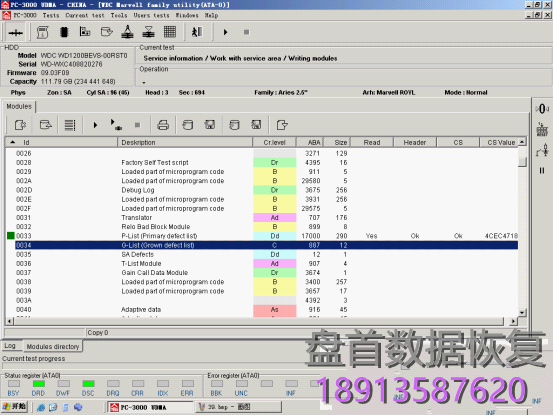This screenshot has width=553, height=415.
Task: Click the pause icon in right sidebar
Action: (x=542, y=171)
